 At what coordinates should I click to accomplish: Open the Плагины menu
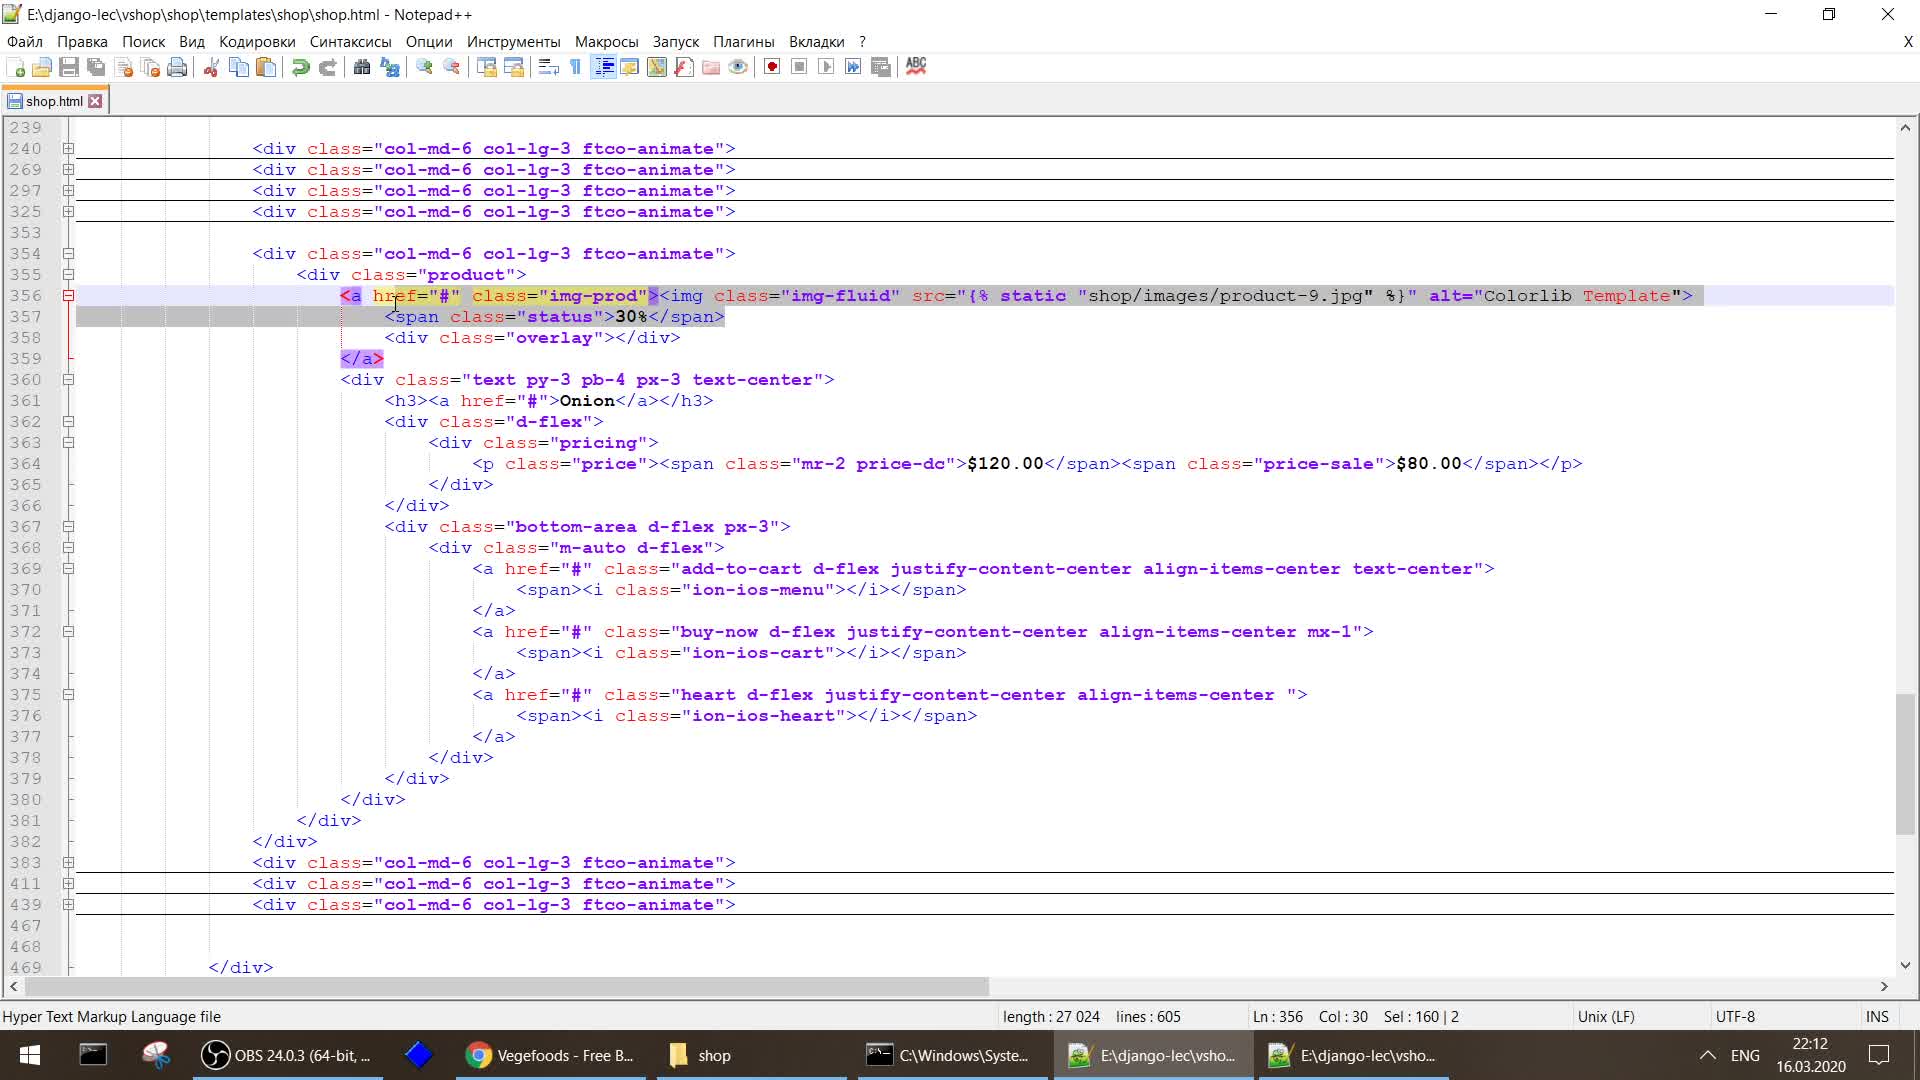[x=743, y=41]
